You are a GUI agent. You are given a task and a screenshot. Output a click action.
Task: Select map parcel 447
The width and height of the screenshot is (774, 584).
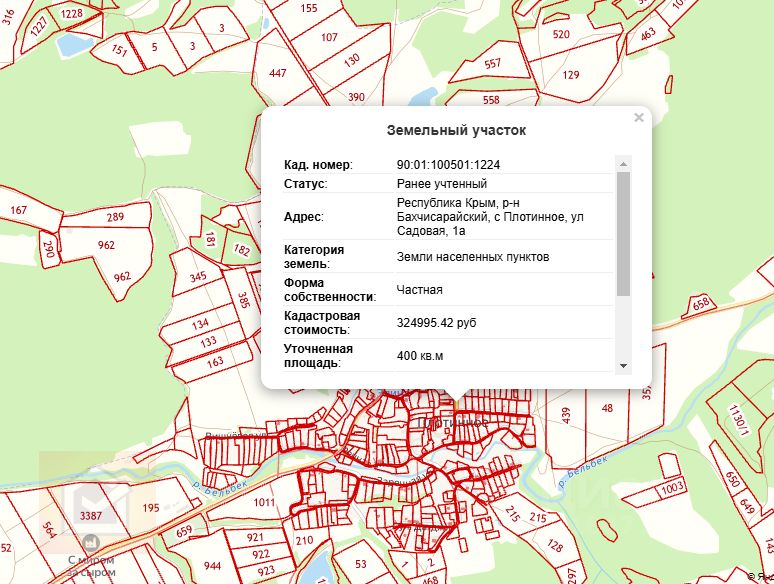click(277, 73)
